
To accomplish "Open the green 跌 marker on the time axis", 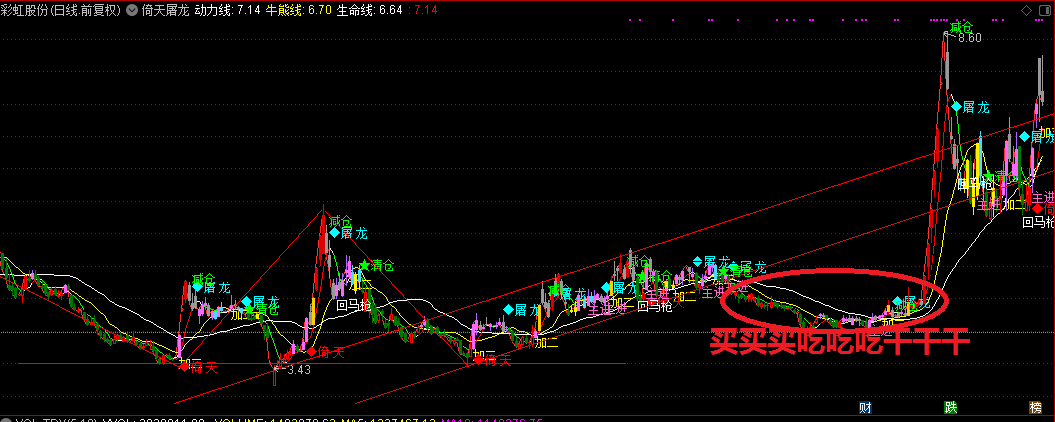I will point(950,407).
